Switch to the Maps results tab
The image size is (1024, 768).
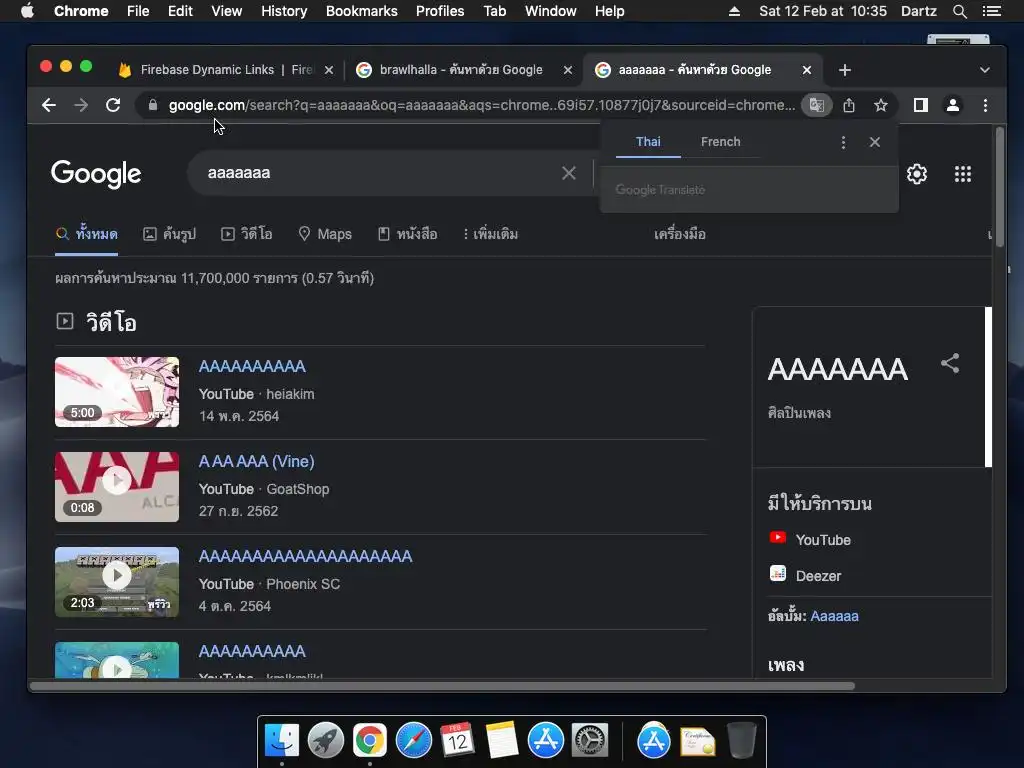(x=325, y=234)
